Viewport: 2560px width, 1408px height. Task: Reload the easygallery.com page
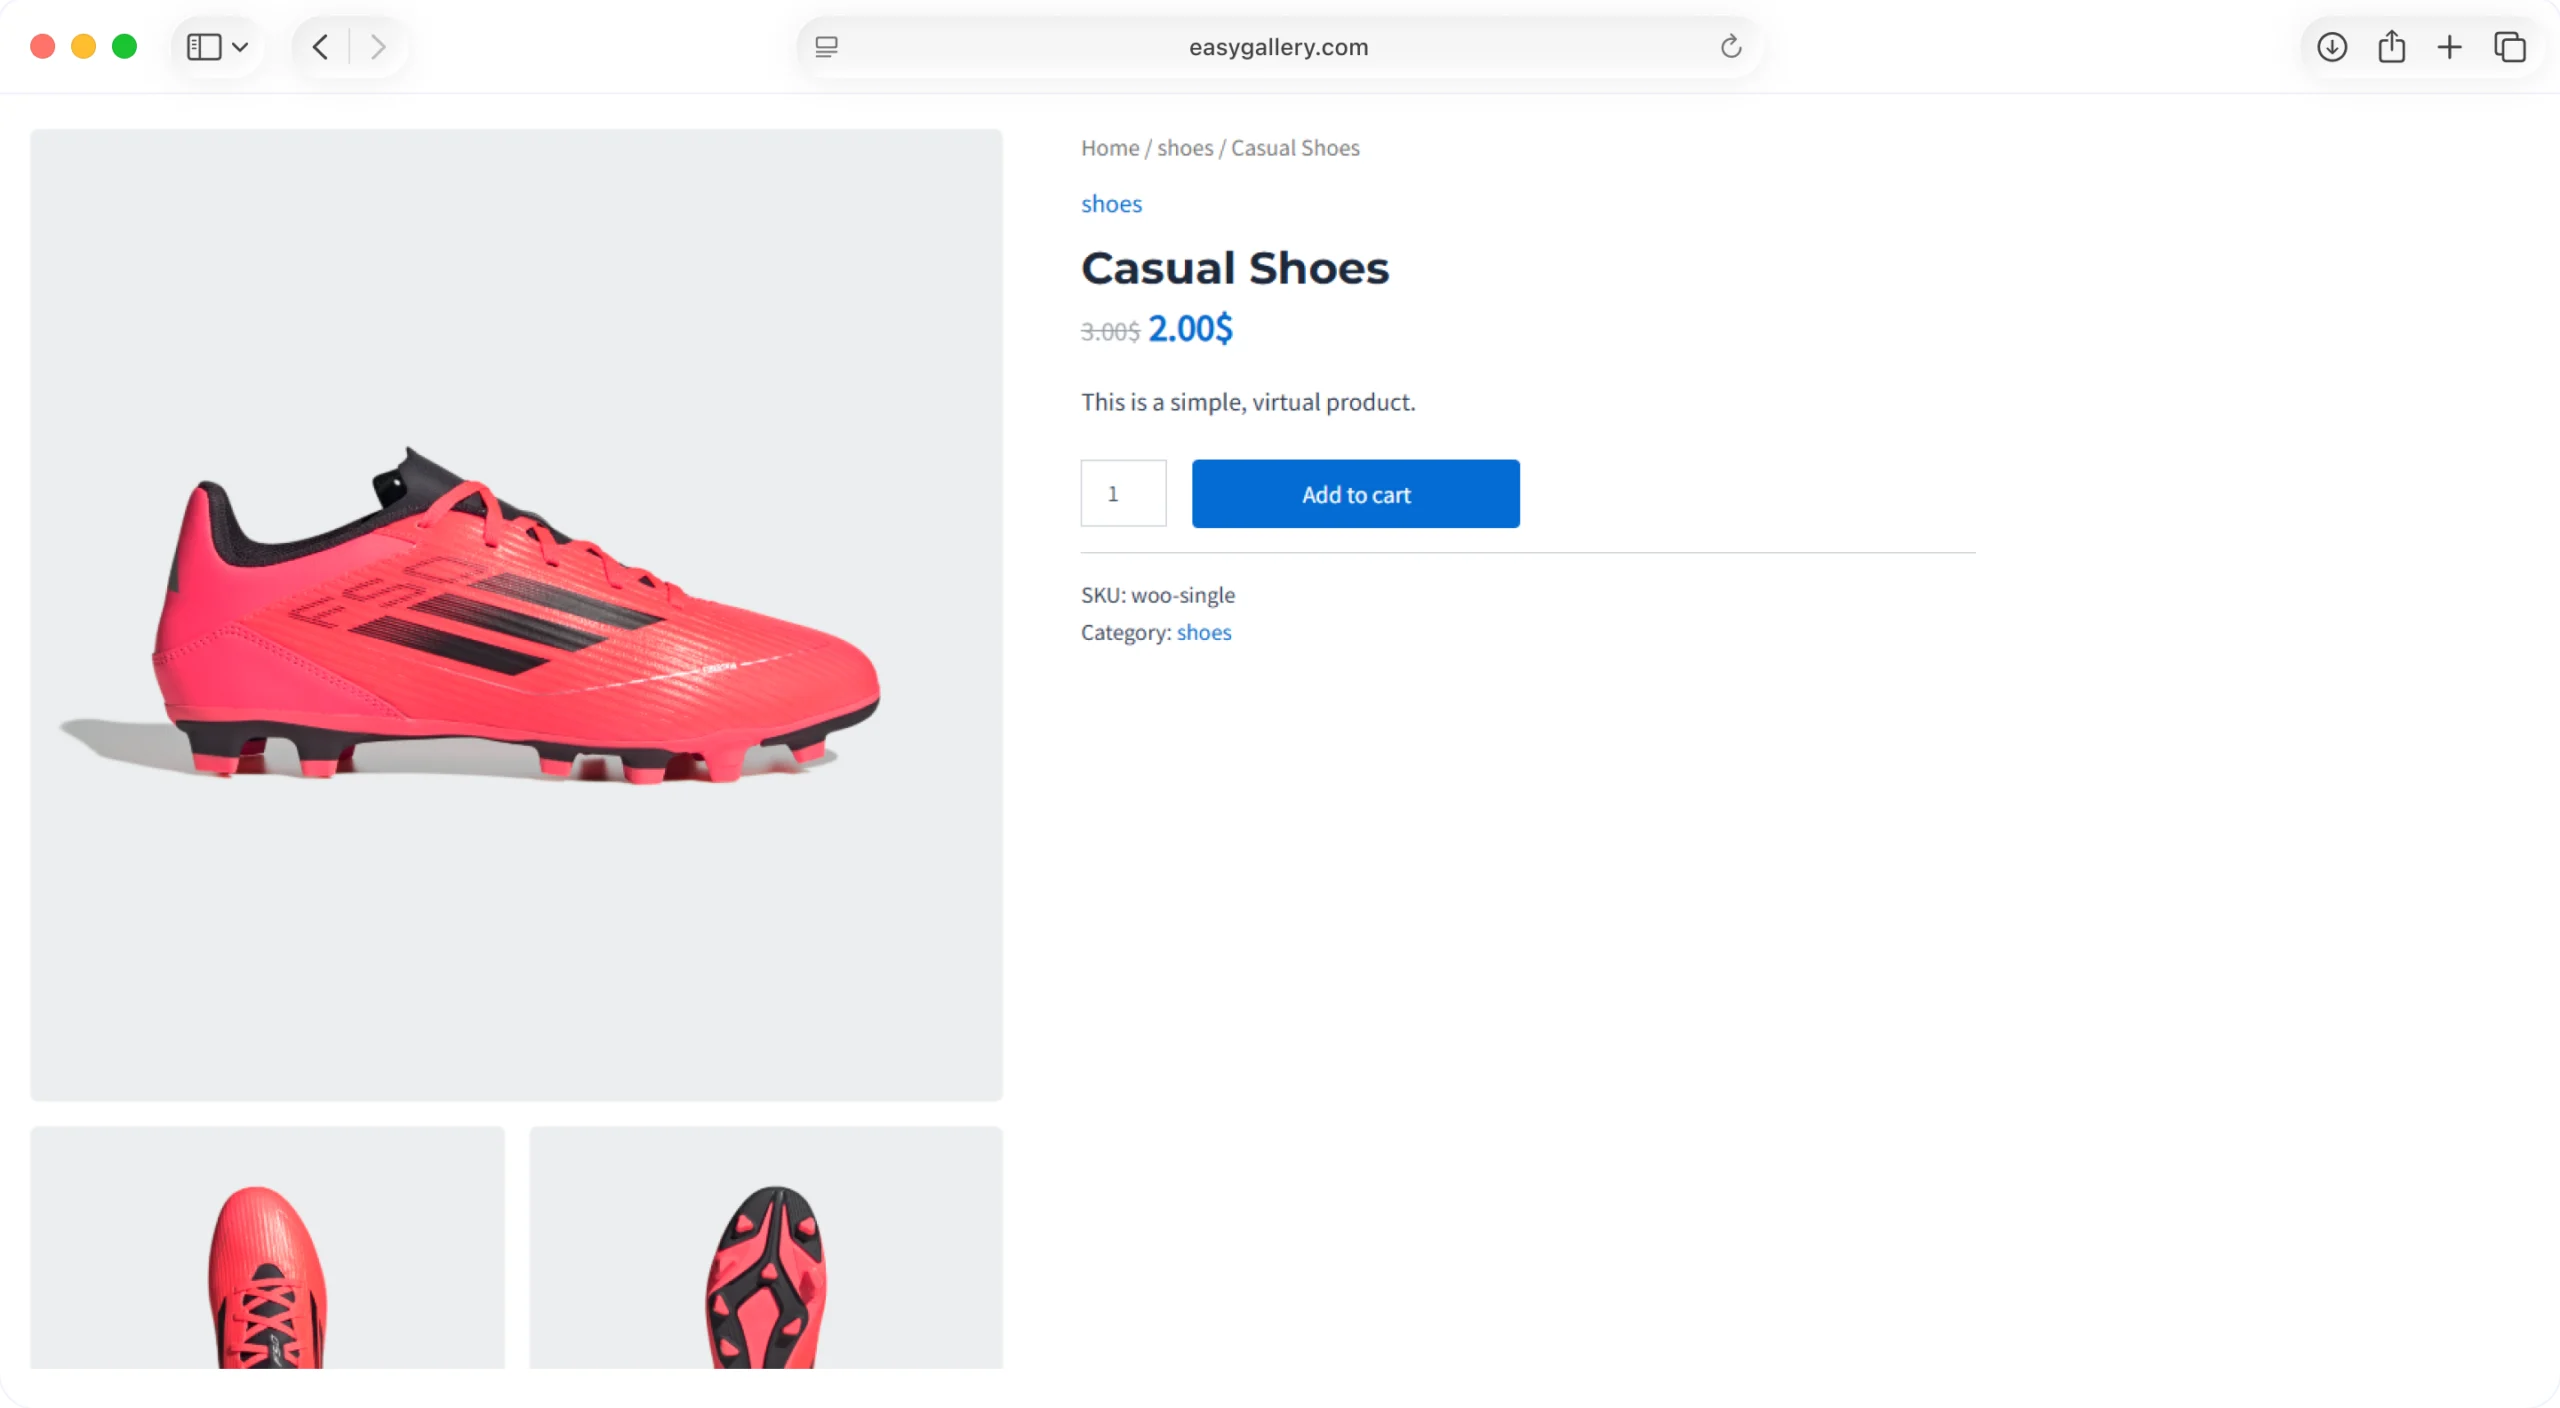tap(1730, 47)
